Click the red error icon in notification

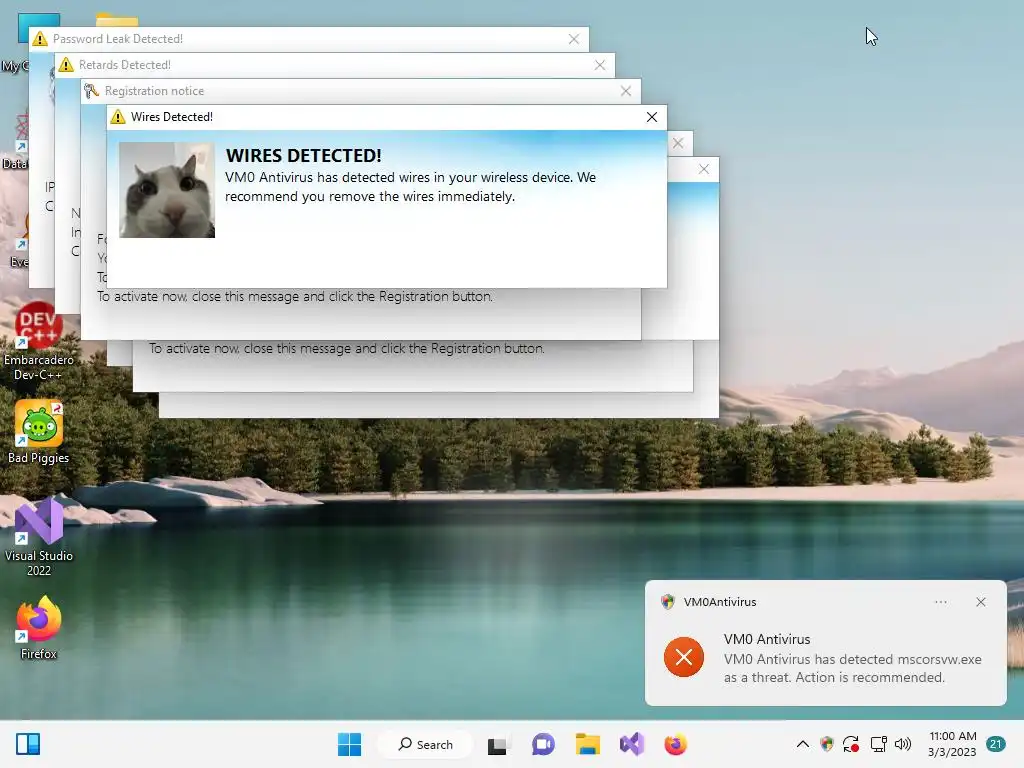684,657
